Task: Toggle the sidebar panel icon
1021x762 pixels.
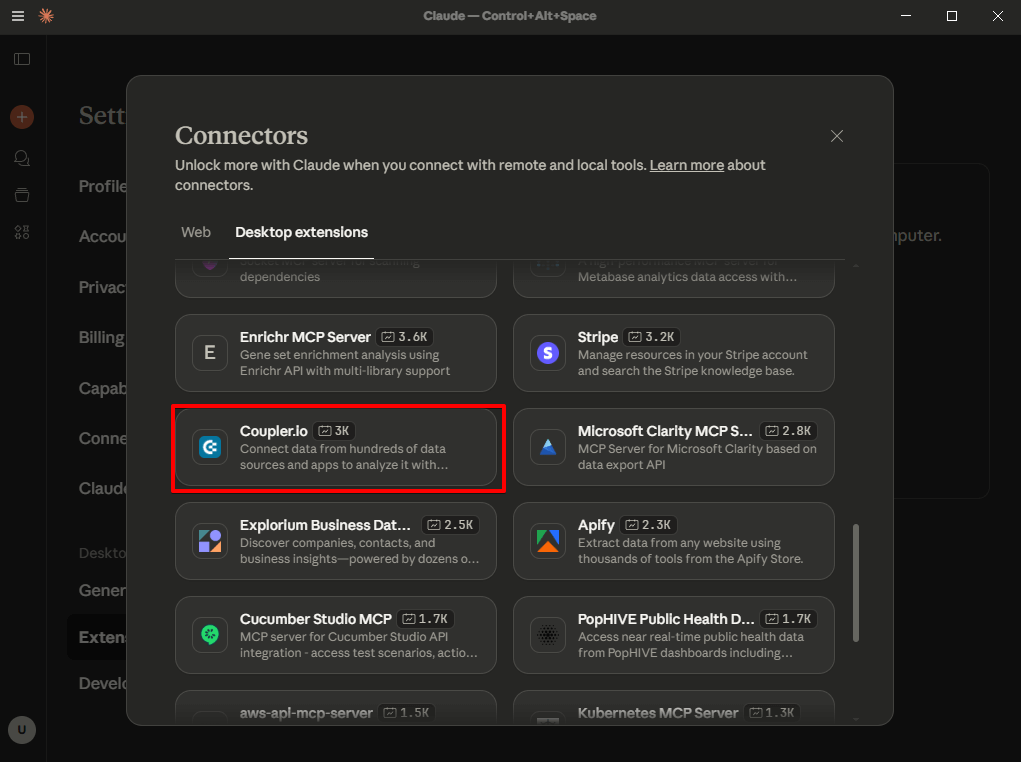Action: tap(22, 59)
